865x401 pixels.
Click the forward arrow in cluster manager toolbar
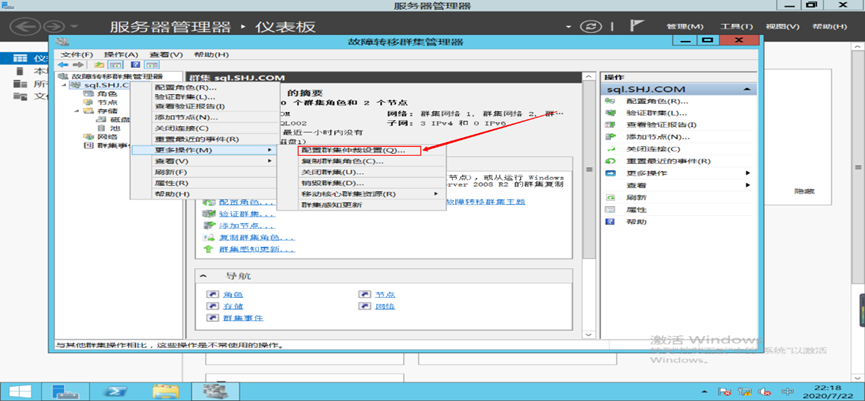pos(78,65)
